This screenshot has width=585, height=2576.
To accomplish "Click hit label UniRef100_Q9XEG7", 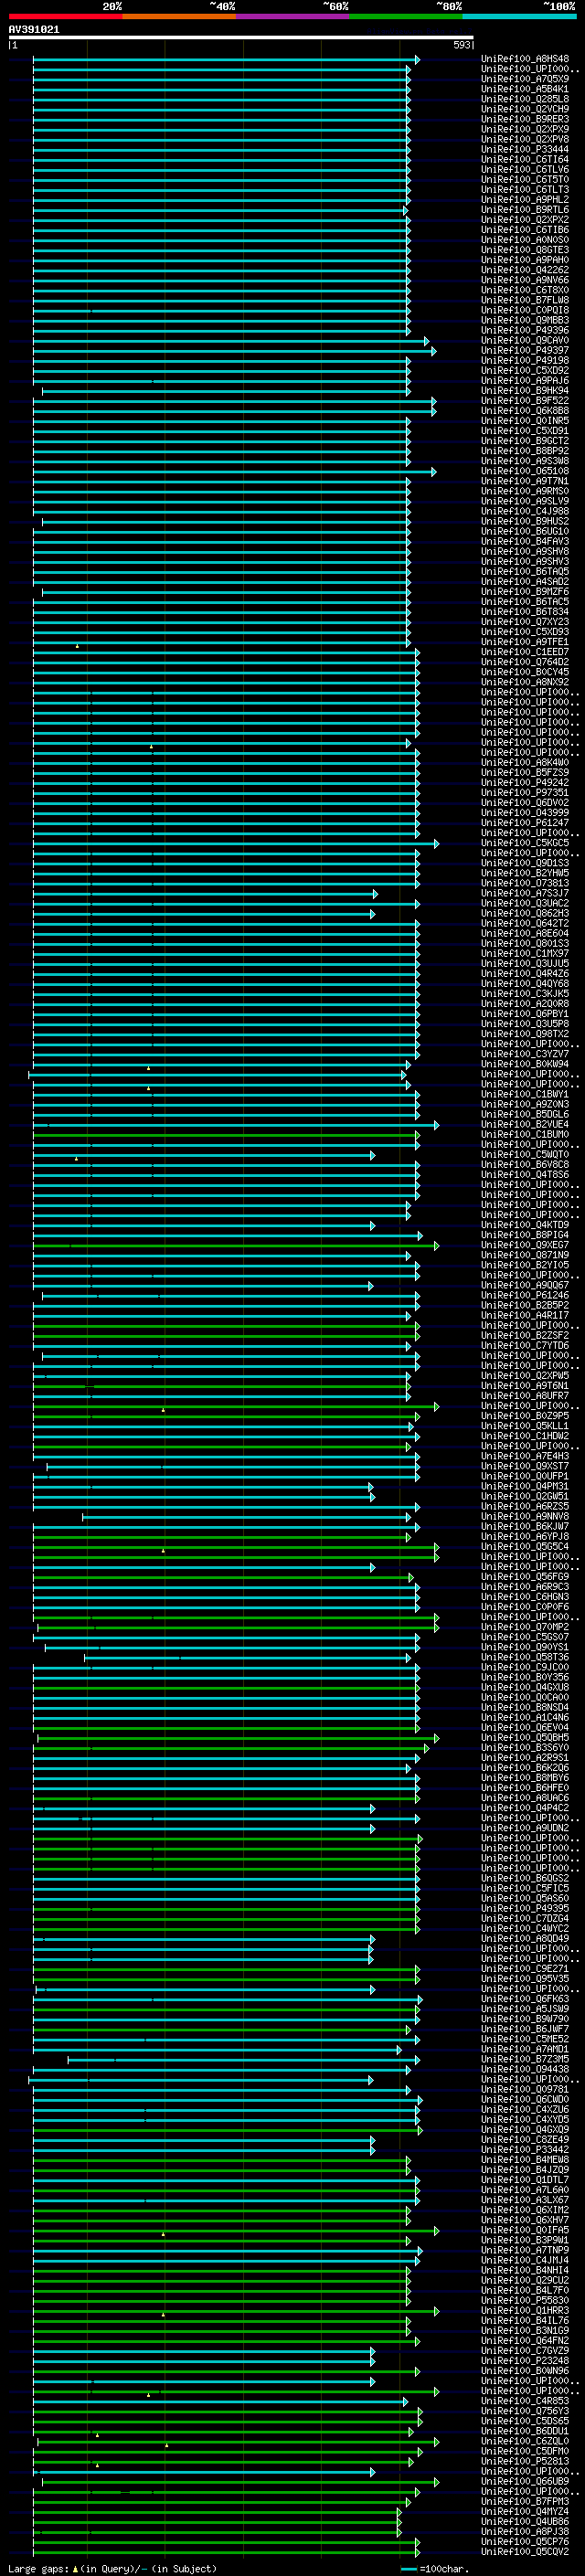I will 525,1245.
